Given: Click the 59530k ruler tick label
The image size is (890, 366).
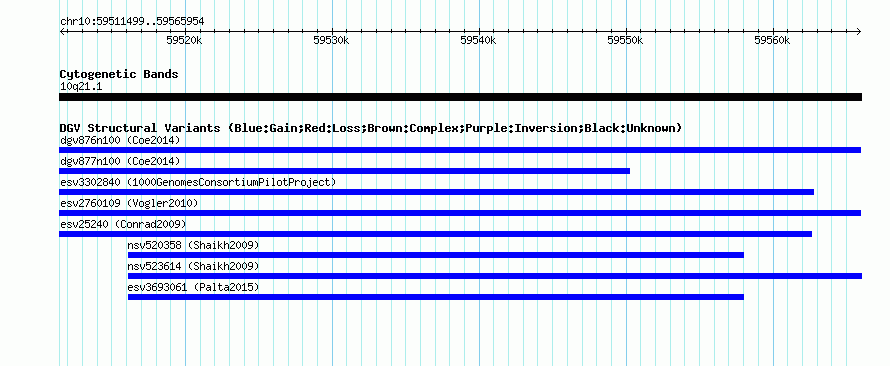Looking at the screenshot, I should 332,40.
